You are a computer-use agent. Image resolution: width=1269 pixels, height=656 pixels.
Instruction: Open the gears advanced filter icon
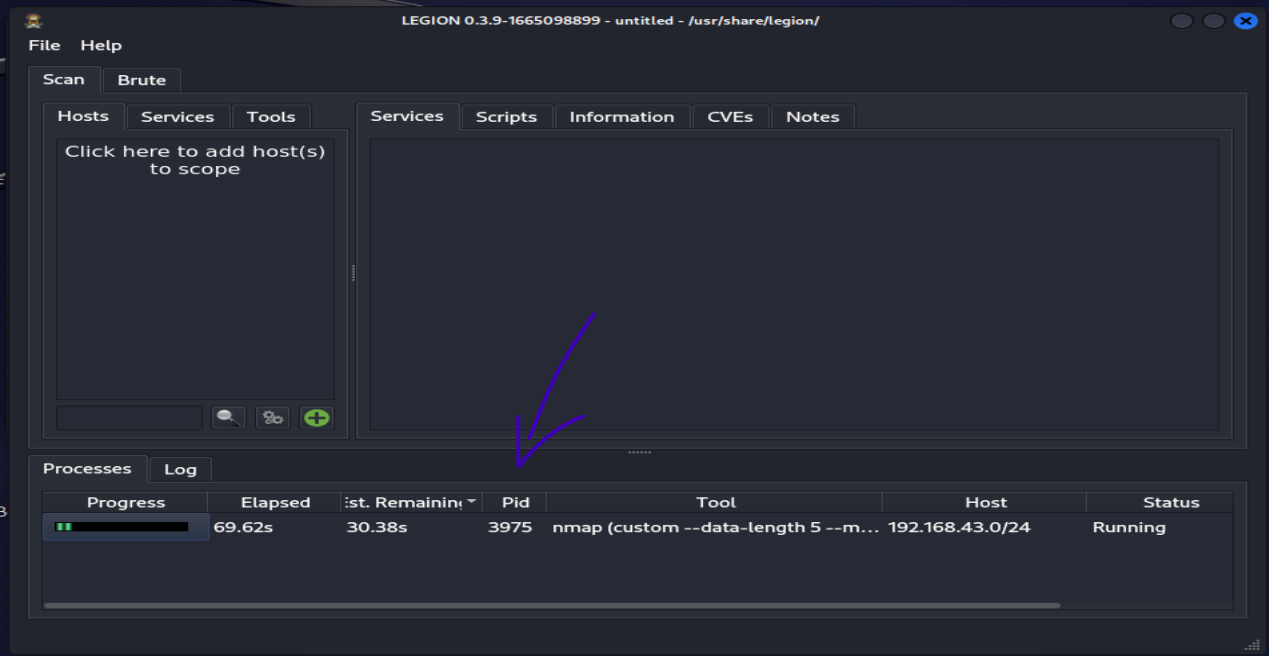click(272, 418)
